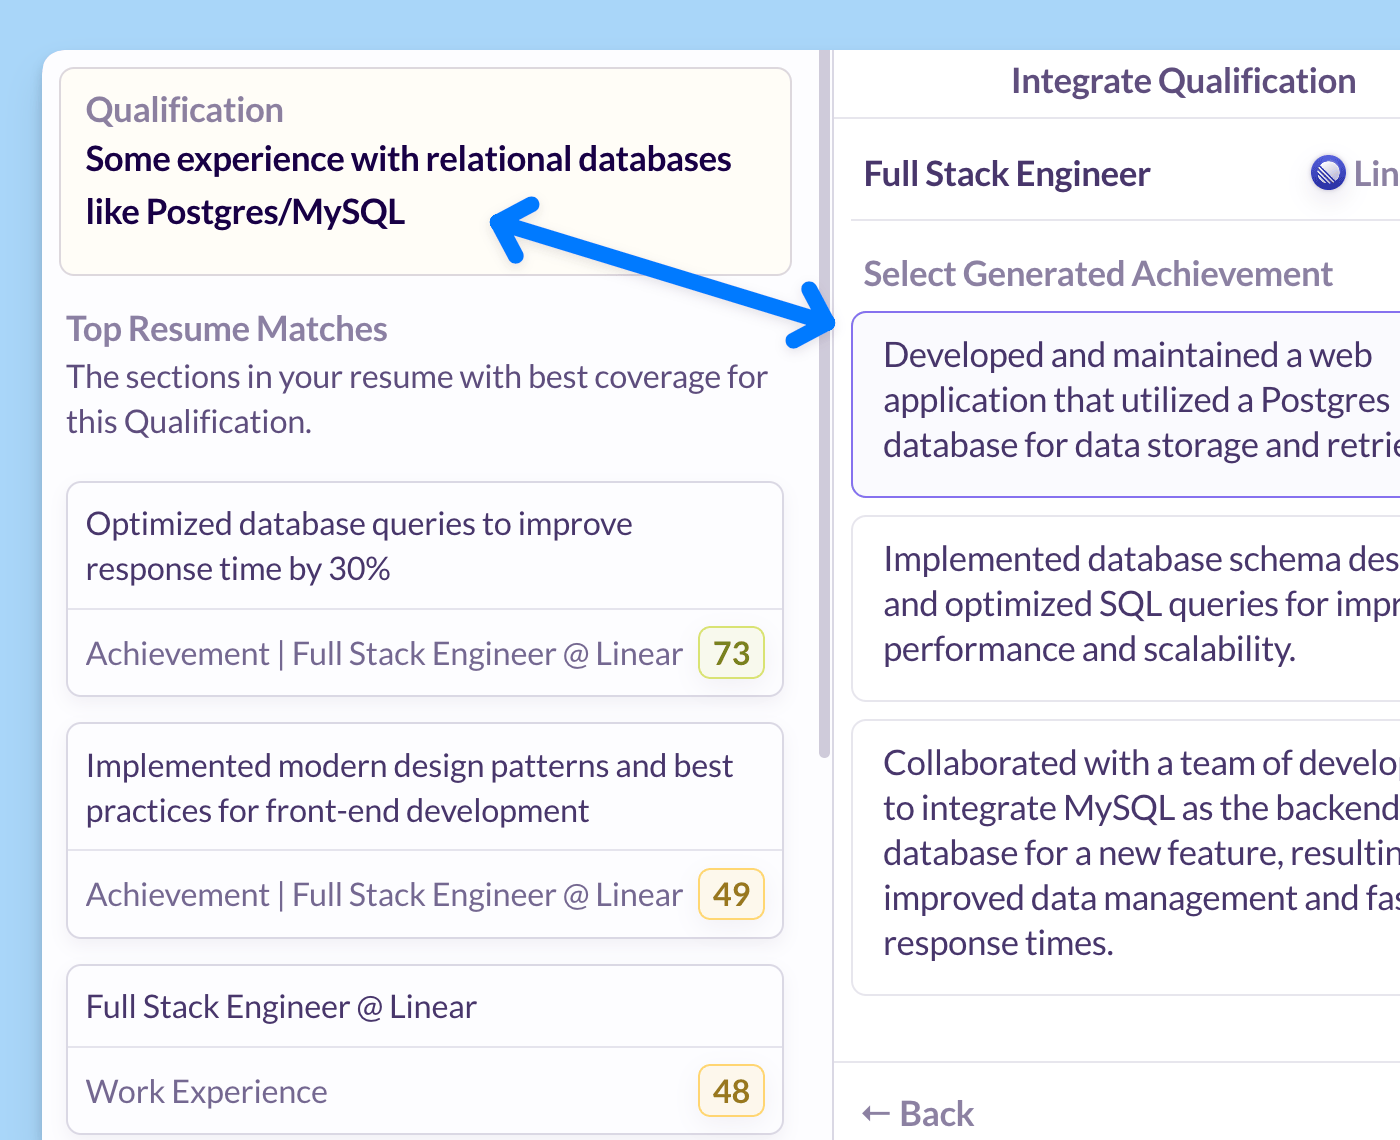Click the back arrow icon
This screenshot has height=1140, width=1400.
point(876,1113)
